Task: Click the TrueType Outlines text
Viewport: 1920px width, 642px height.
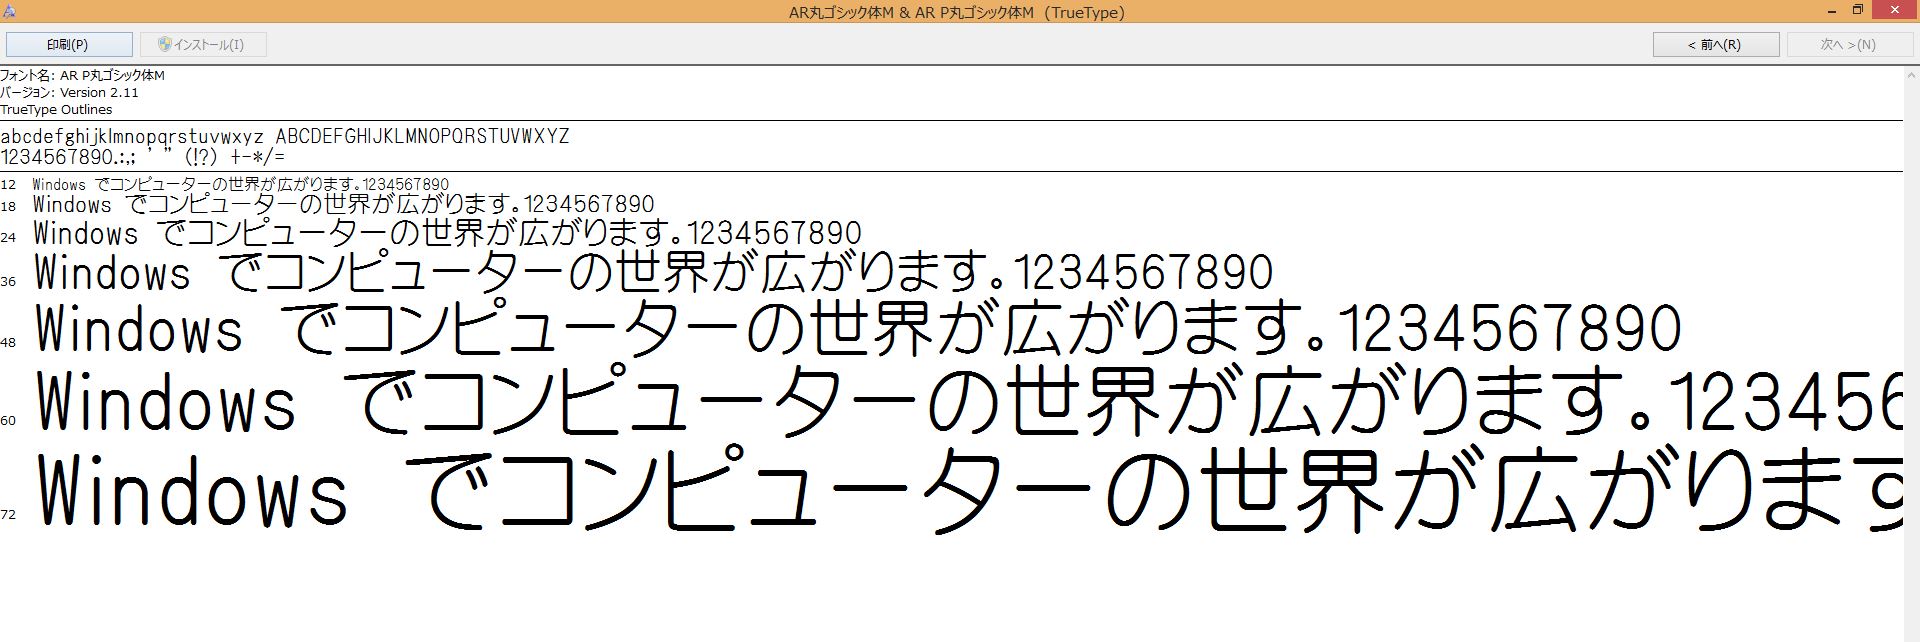Action: coord(56,110)
